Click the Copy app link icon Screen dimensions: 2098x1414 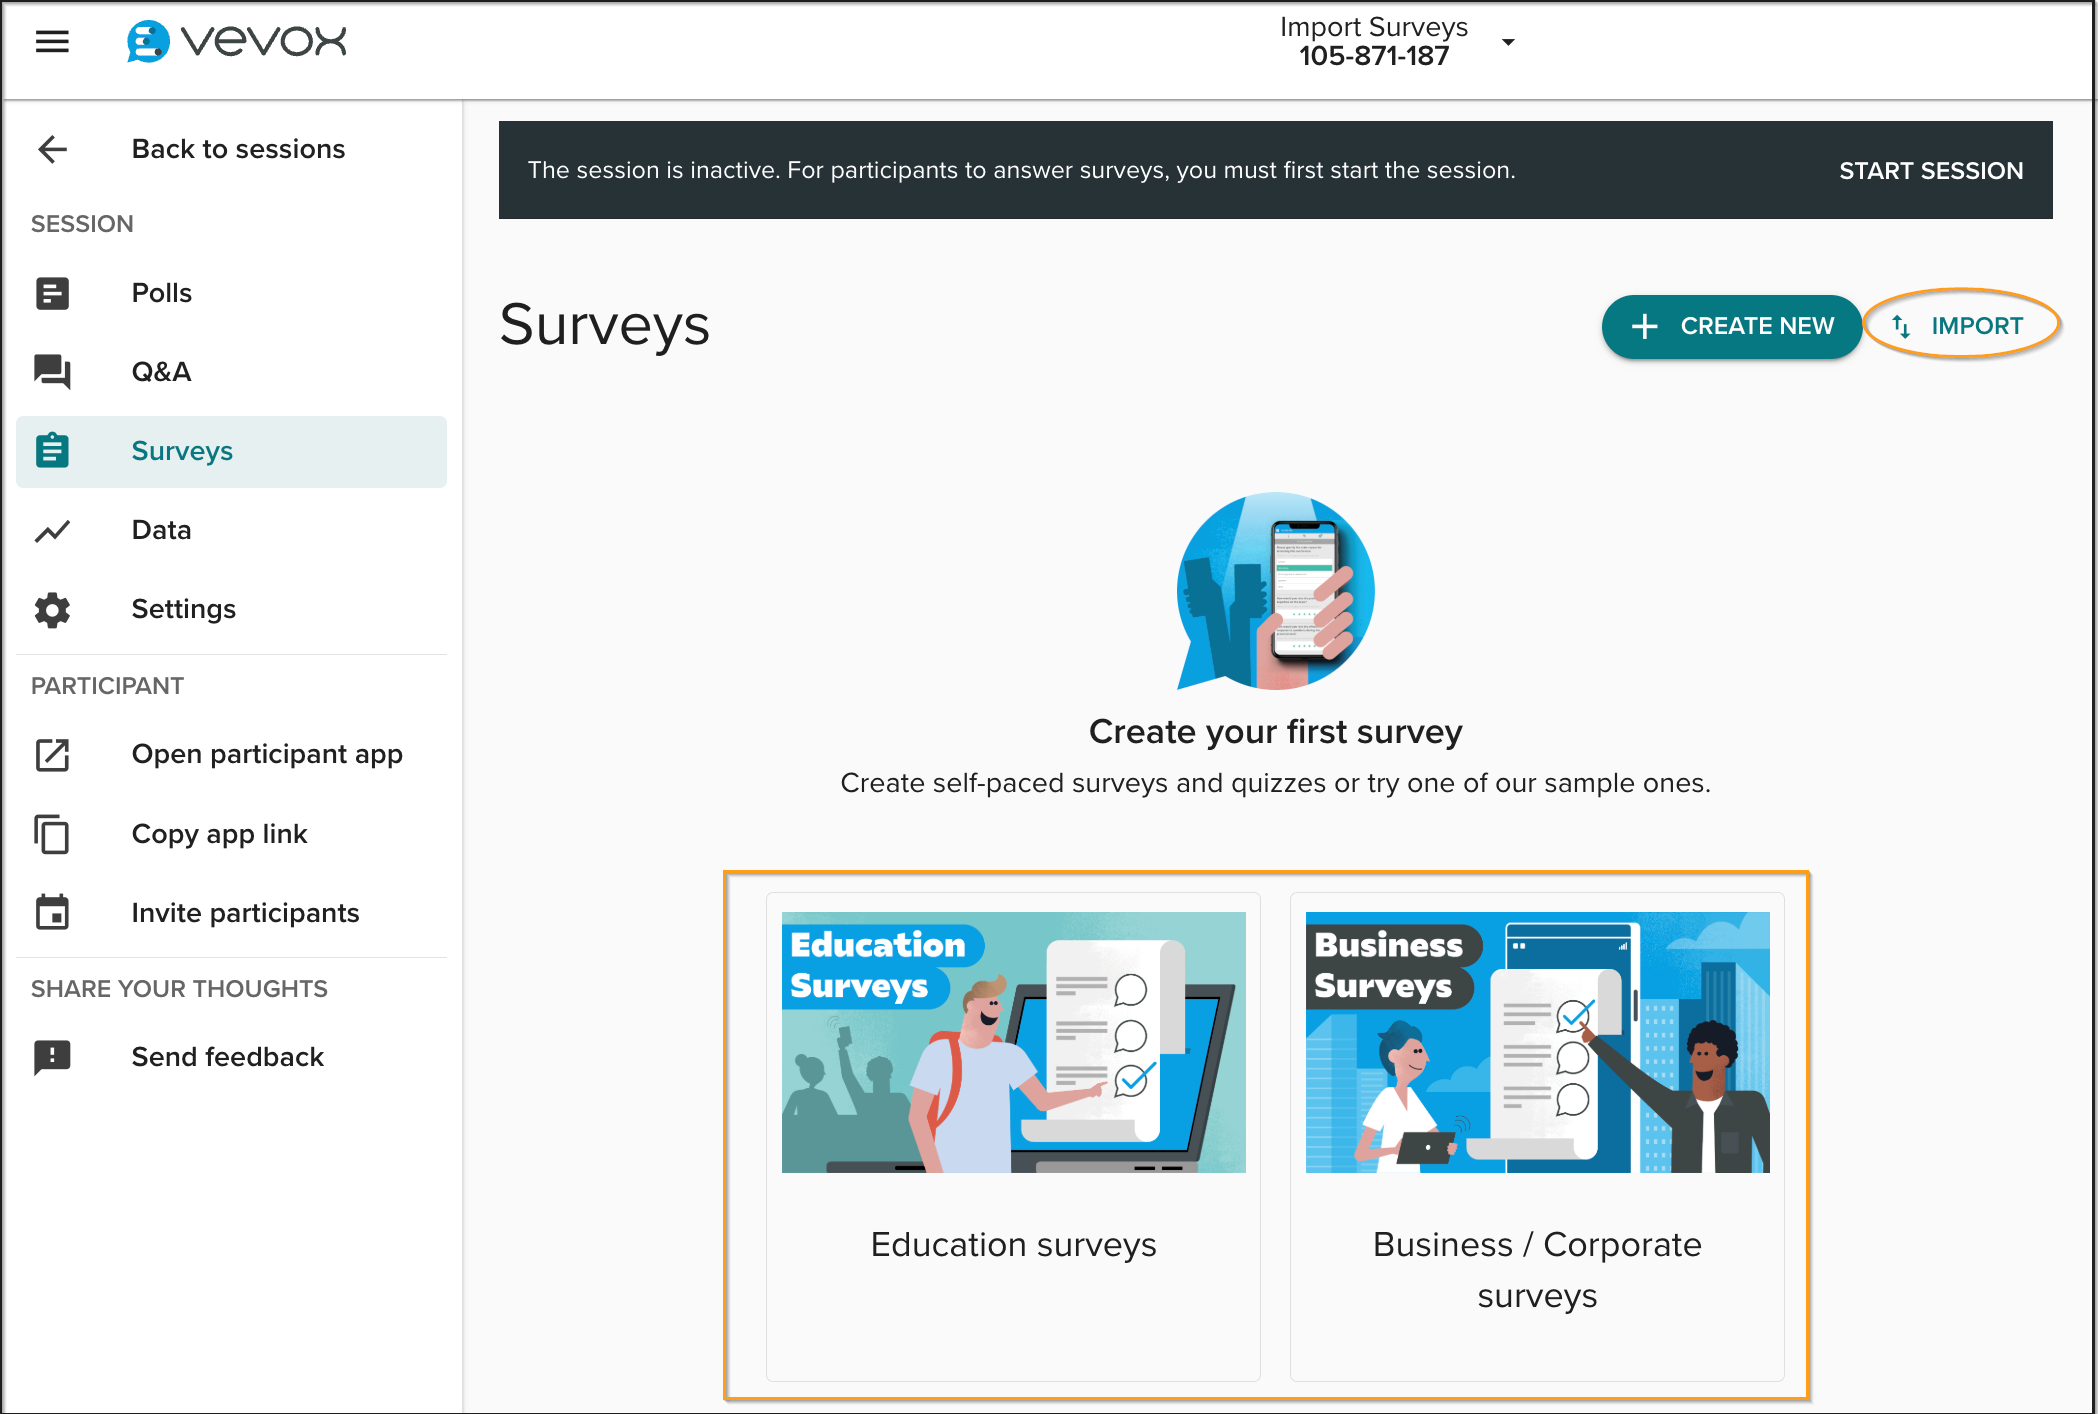(x=52, y=834)
